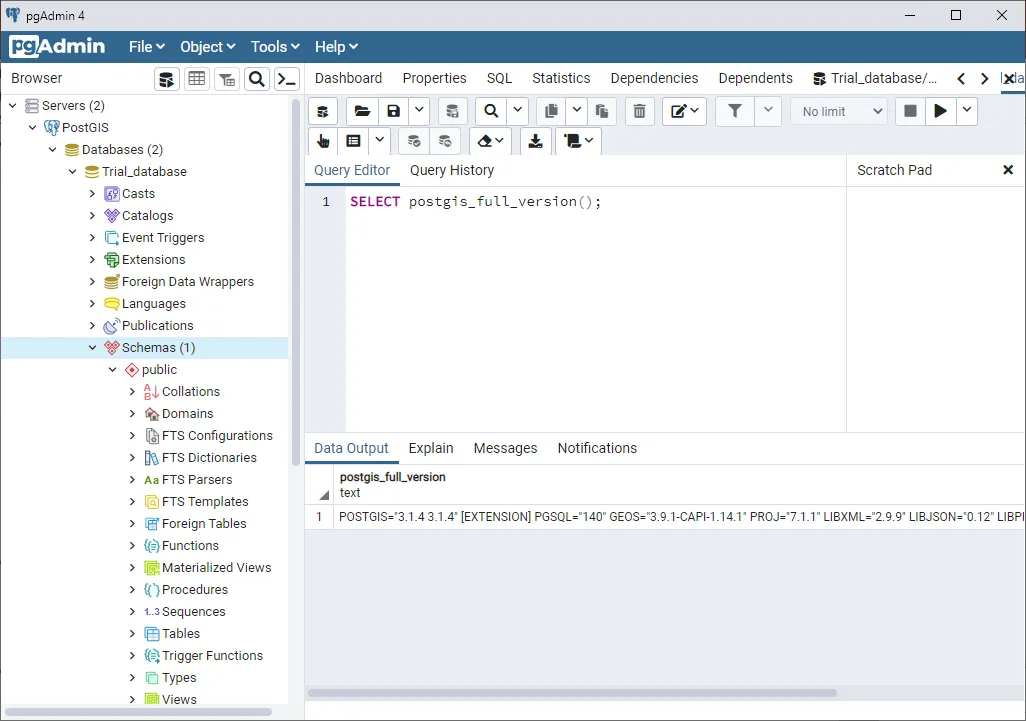
Task: Switch to the Dependents tab
Action: point(755,79)
